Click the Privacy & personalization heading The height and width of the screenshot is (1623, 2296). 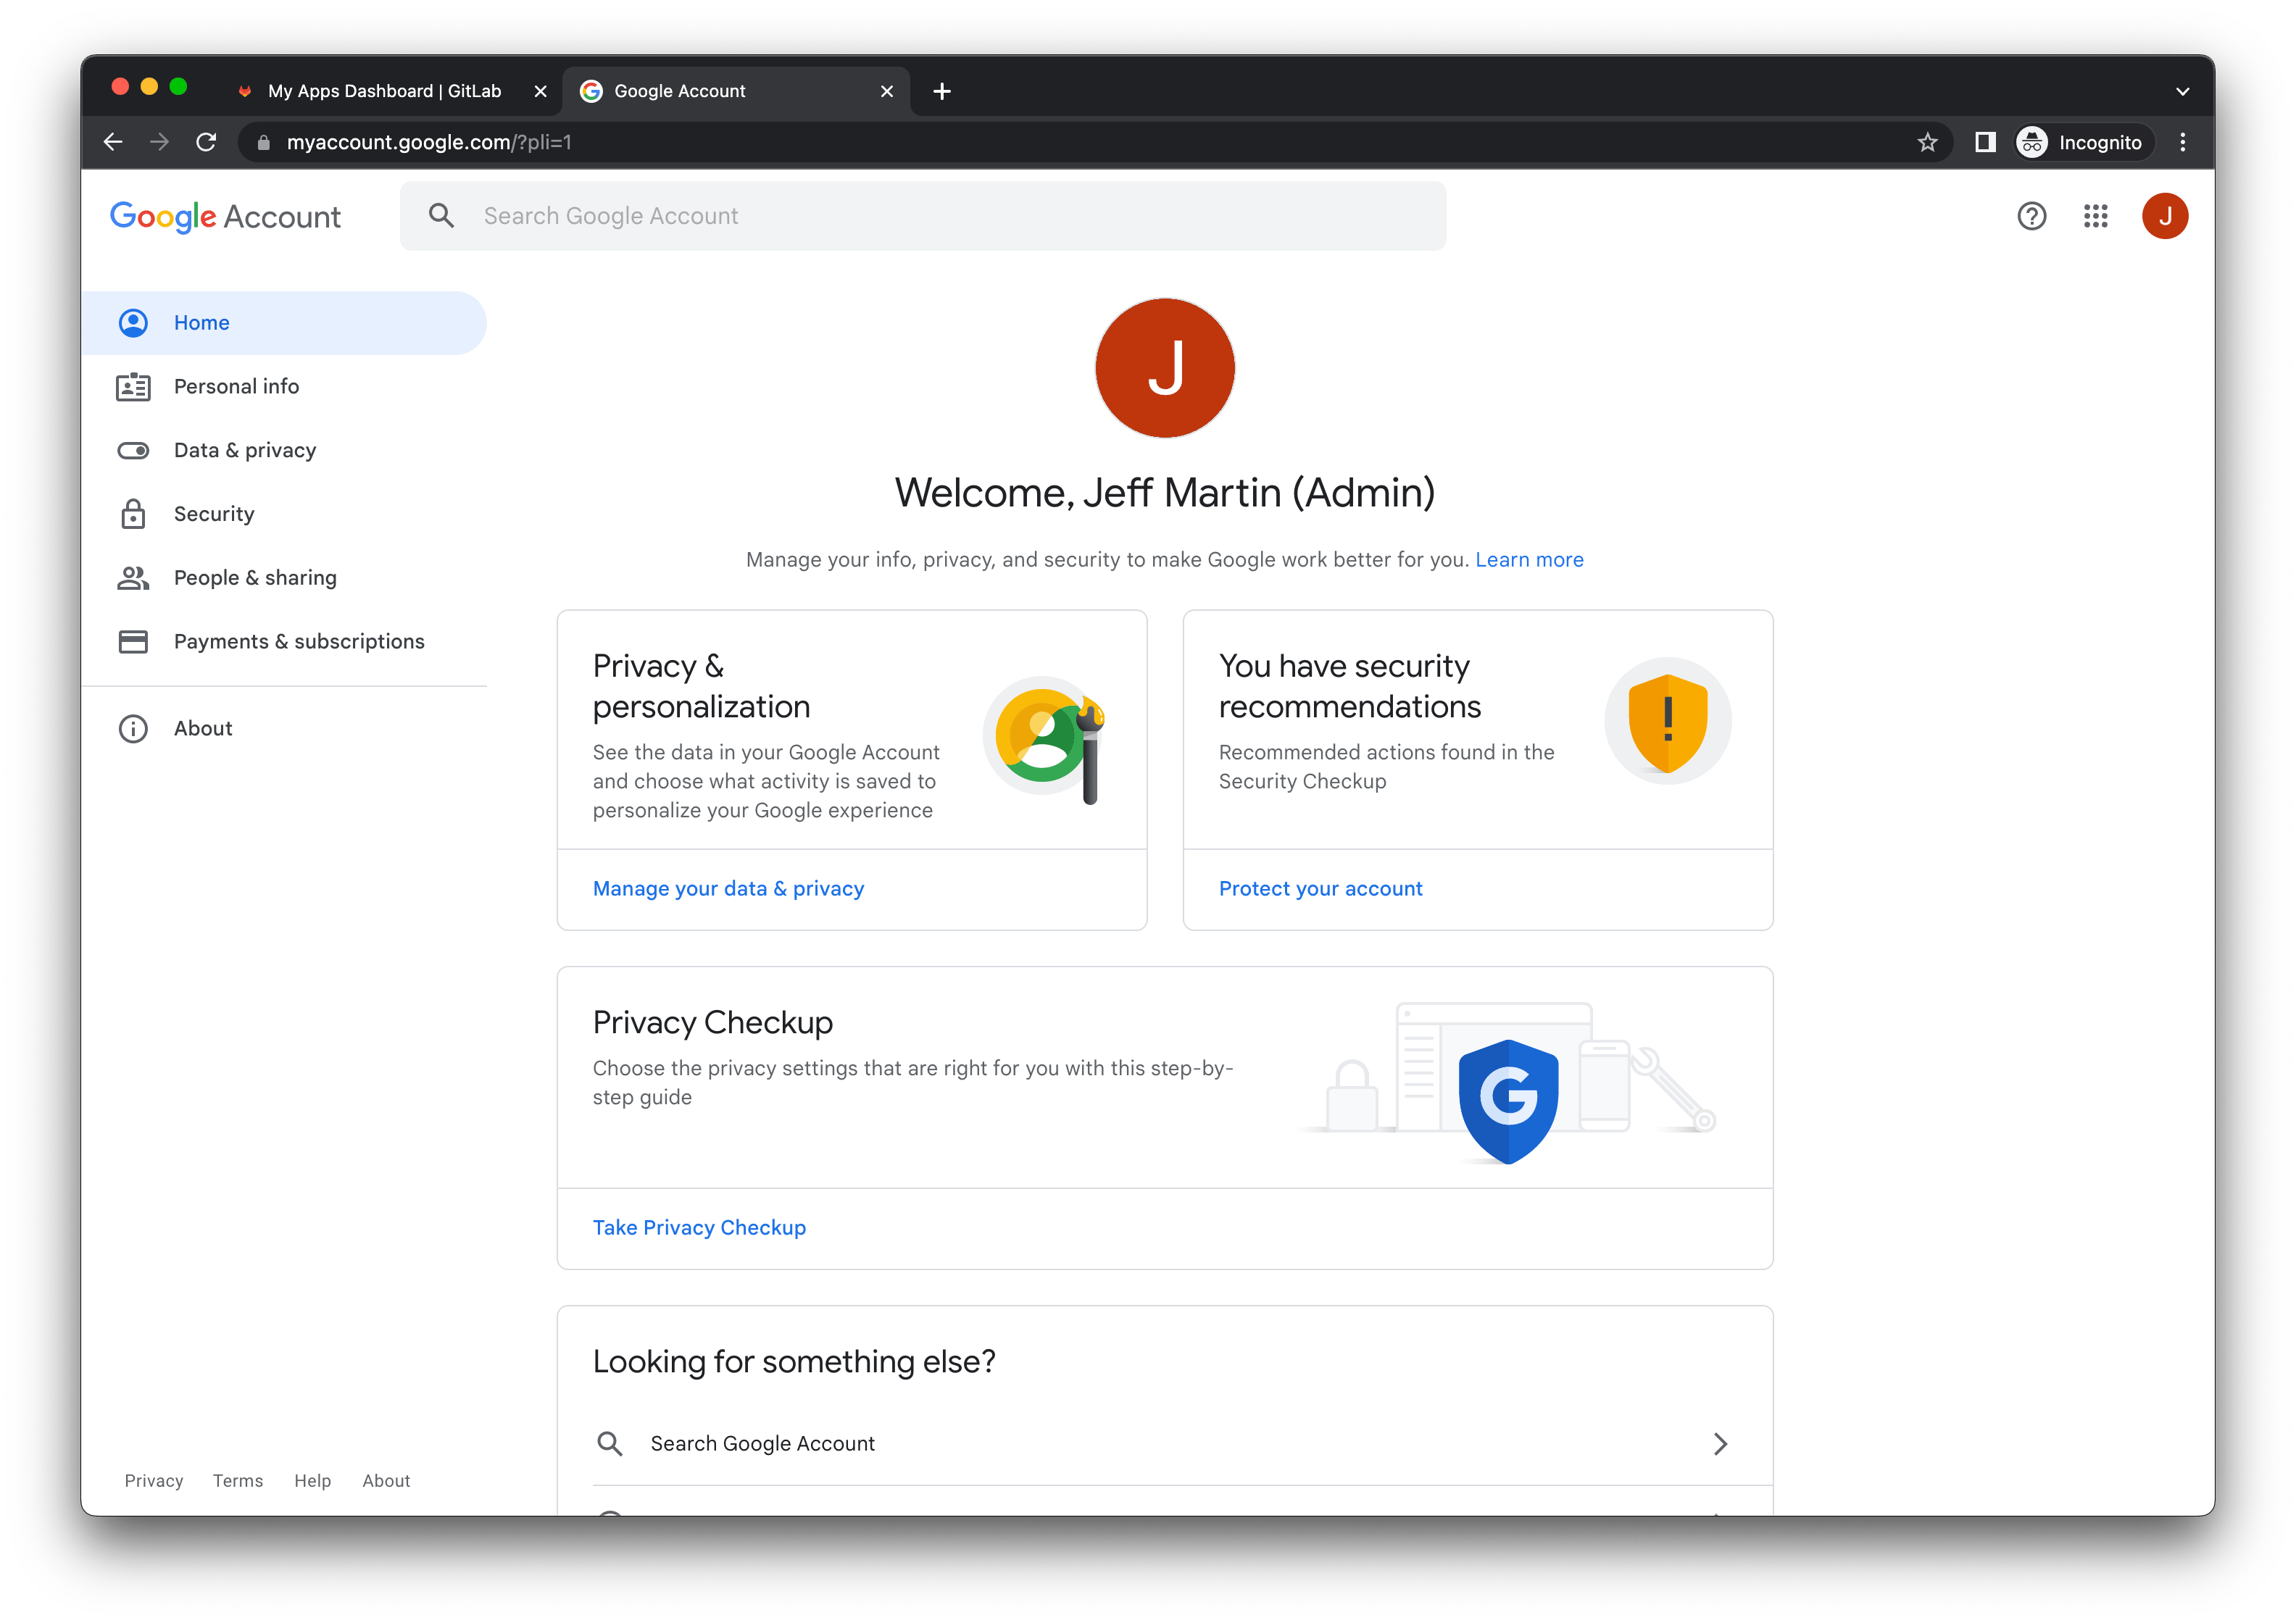(x=701, y=686)
